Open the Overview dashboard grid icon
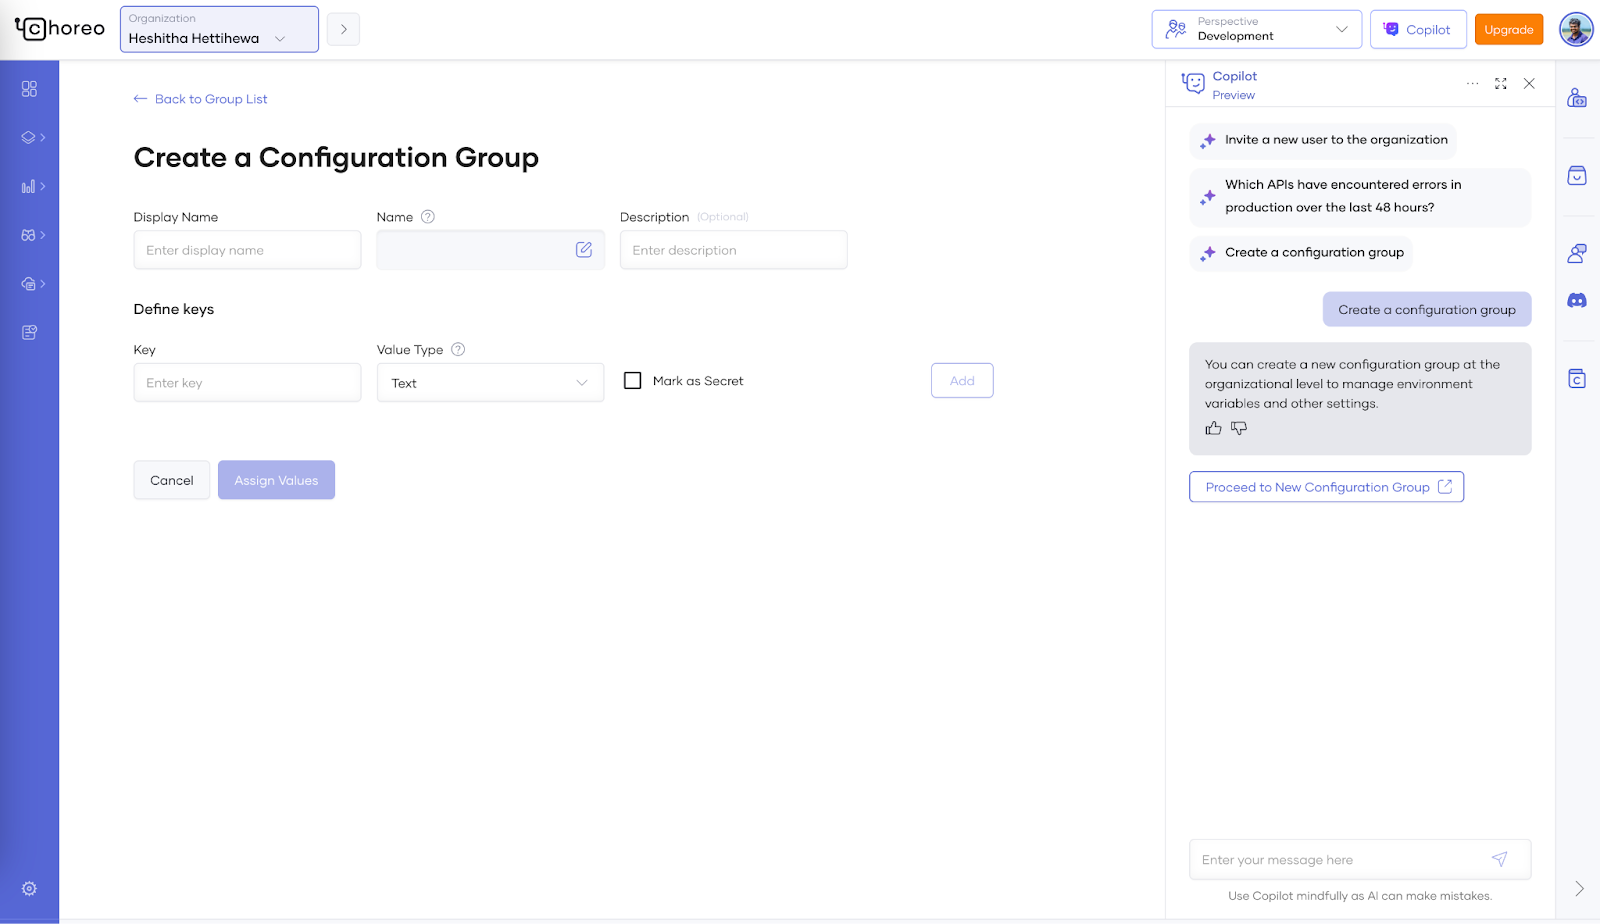 29,88
